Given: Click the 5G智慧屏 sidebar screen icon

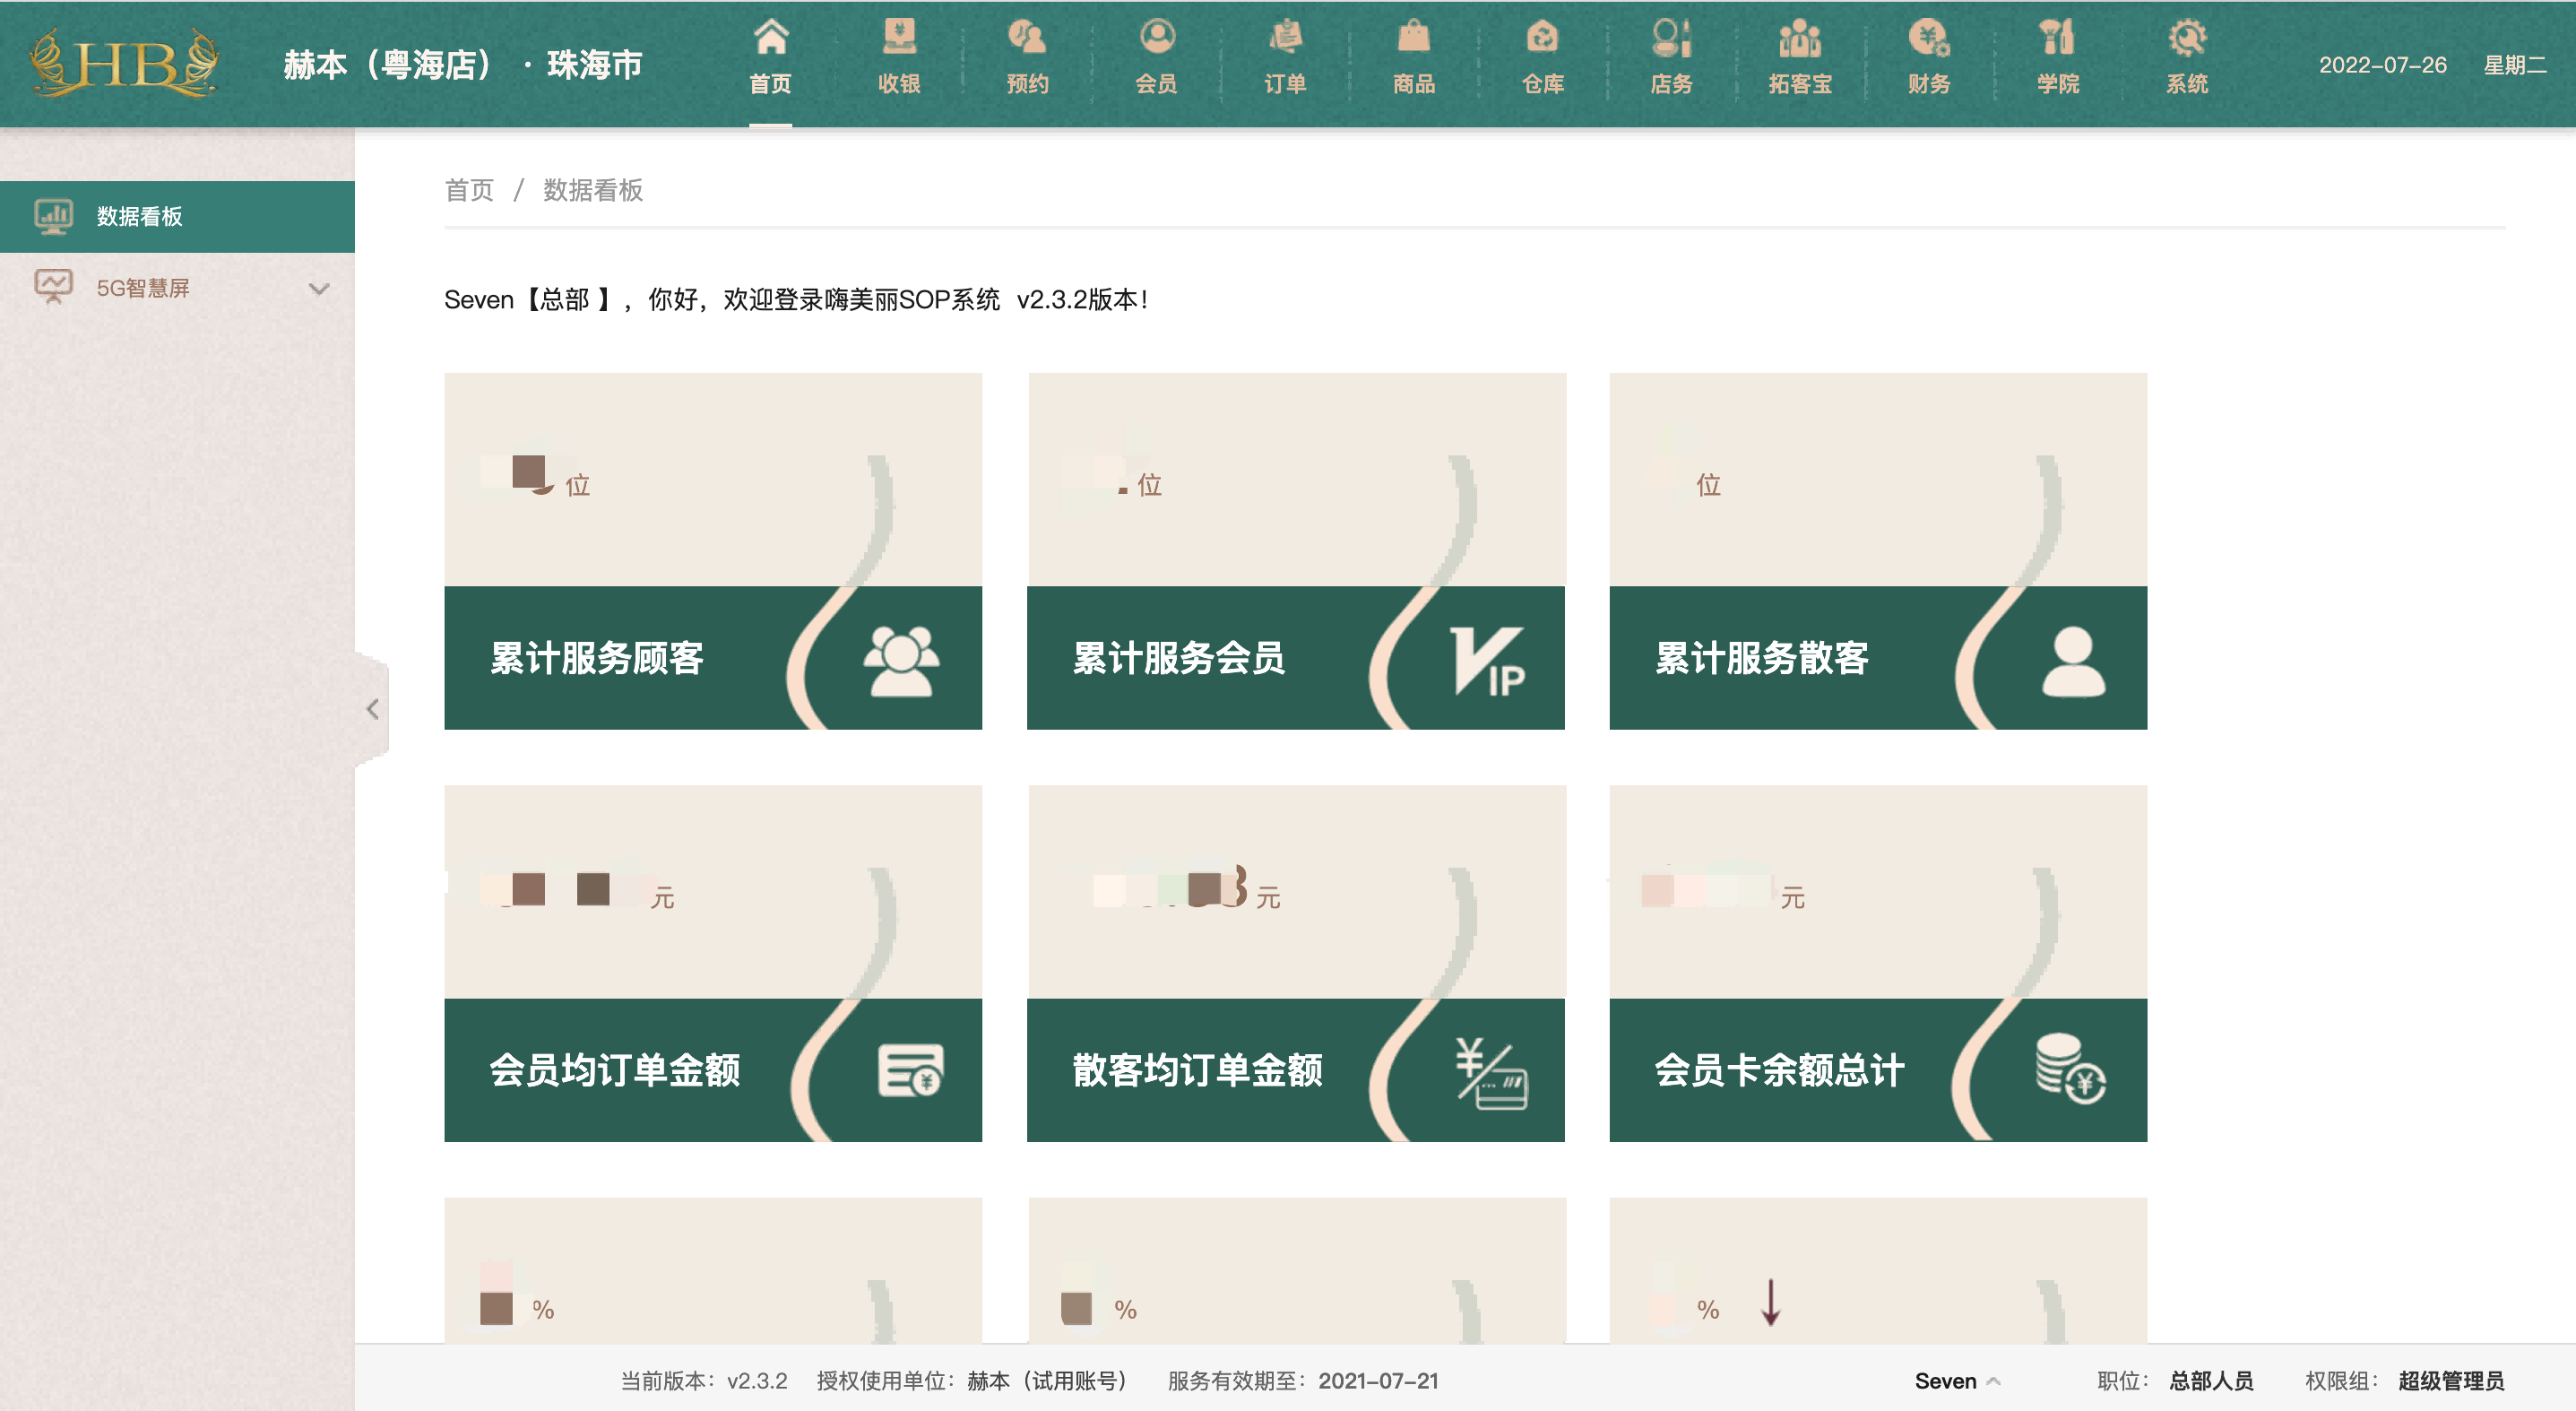Looking at the screenshot, I should pos(53,288).
